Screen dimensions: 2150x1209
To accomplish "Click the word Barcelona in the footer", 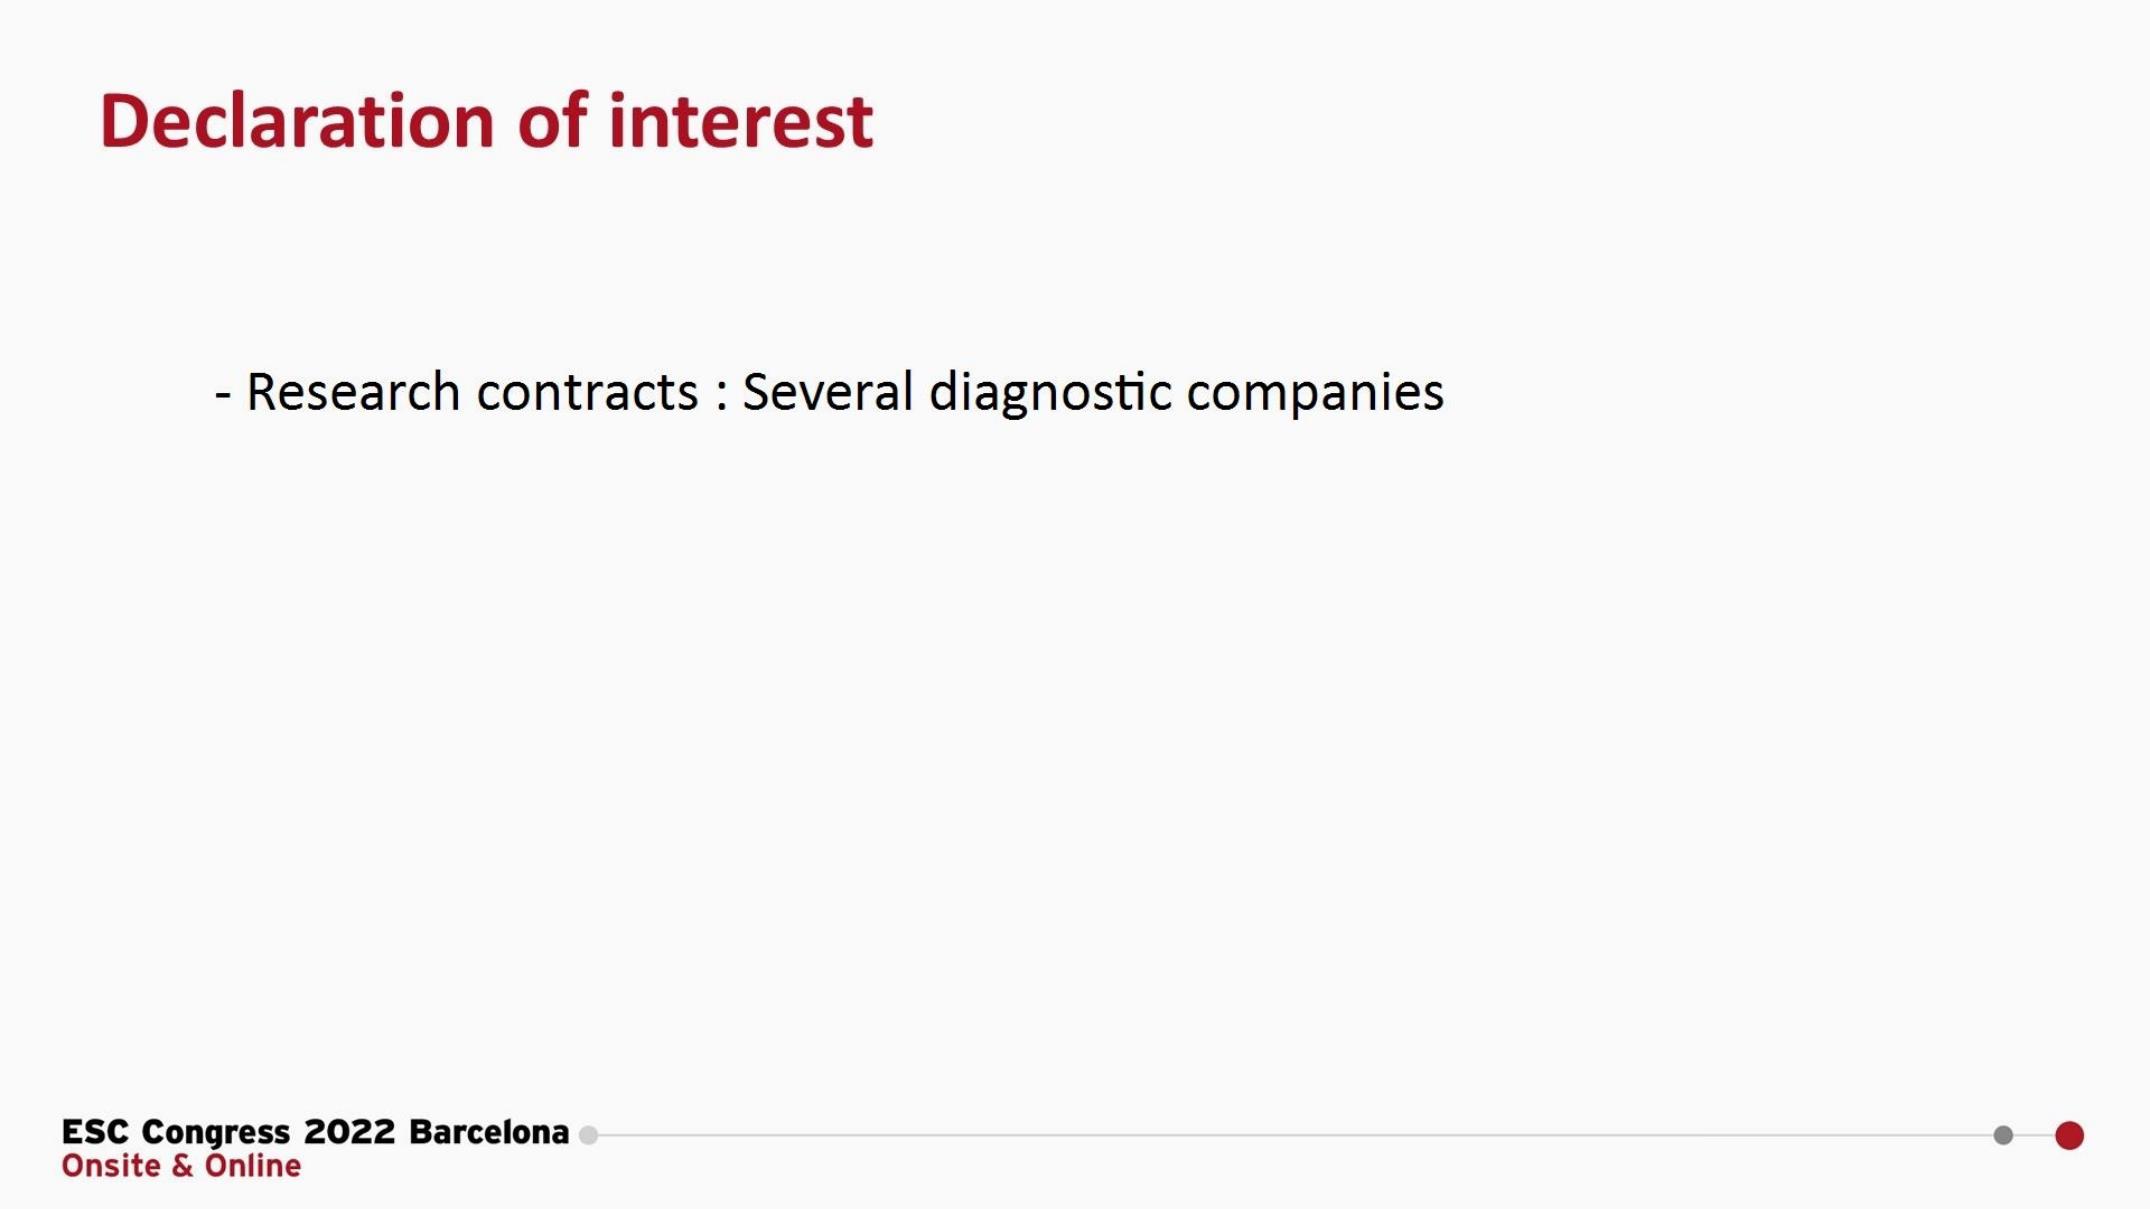I will pos(489,1132).
